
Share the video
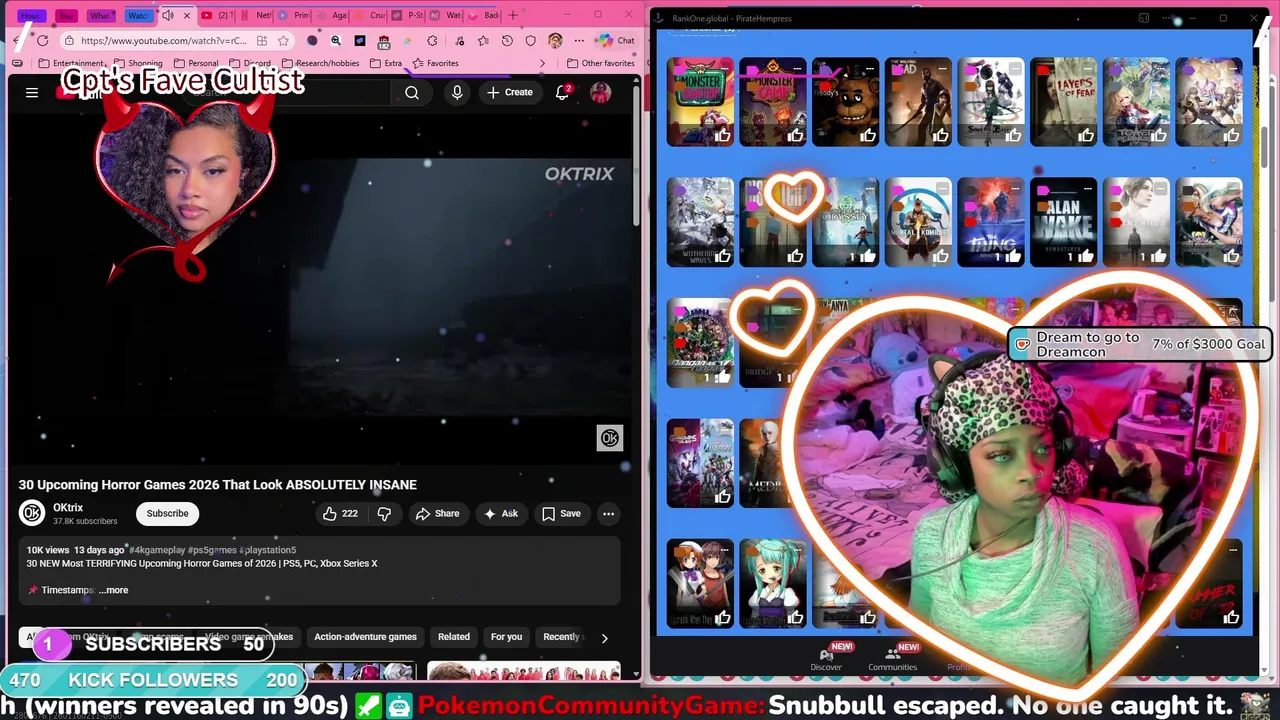click(x=437, y=513)
